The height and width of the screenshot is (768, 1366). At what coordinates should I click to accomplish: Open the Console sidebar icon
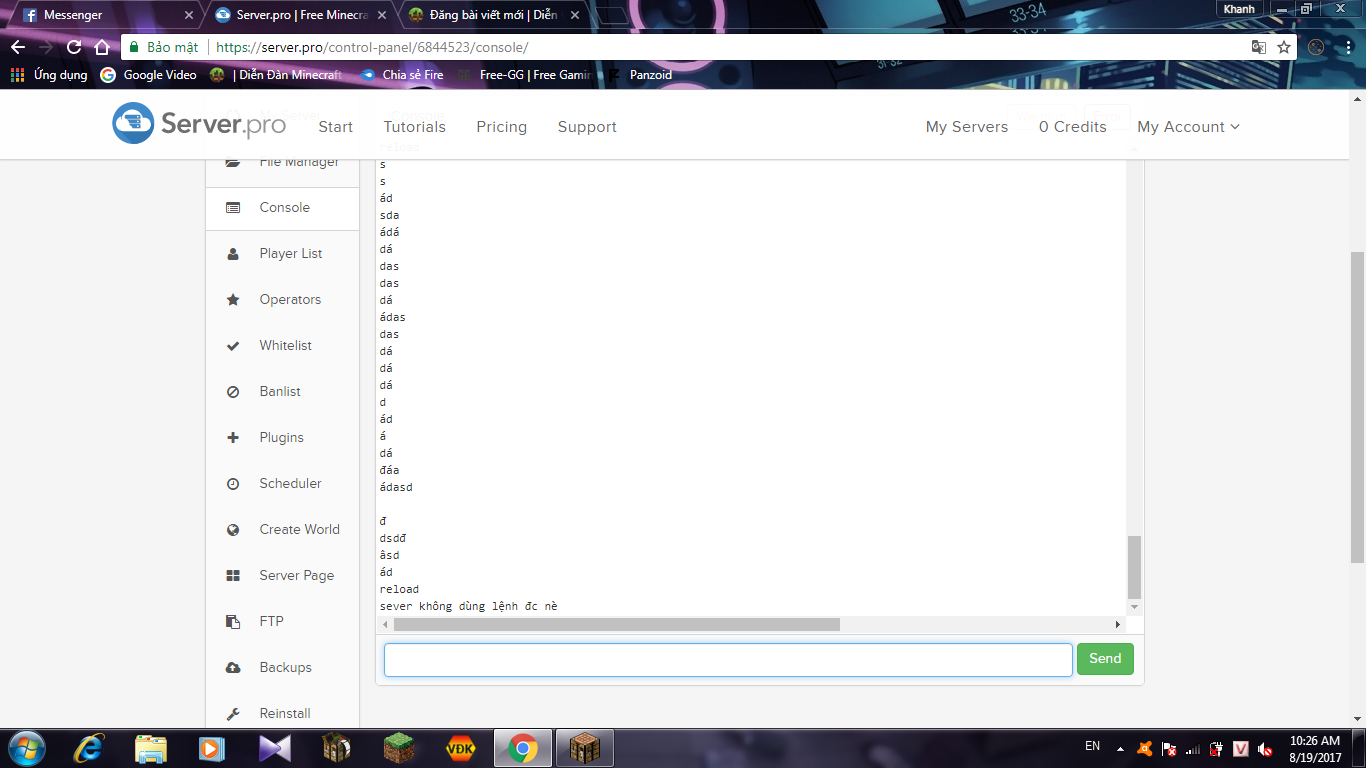(x=233, y=208)
